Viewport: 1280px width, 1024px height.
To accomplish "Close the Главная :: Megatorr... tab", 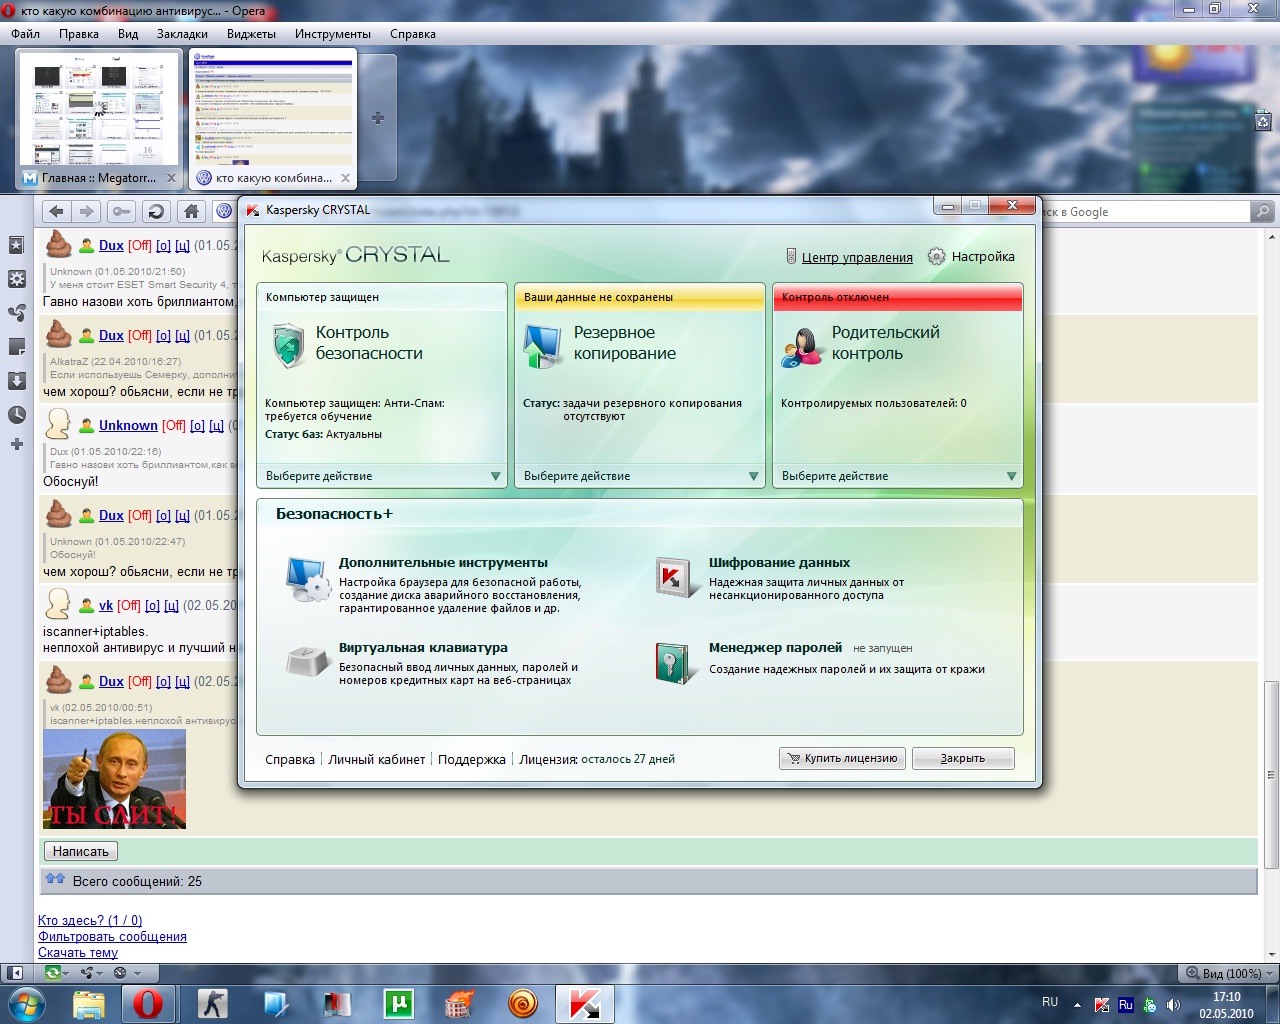I will tap(171, 178).
